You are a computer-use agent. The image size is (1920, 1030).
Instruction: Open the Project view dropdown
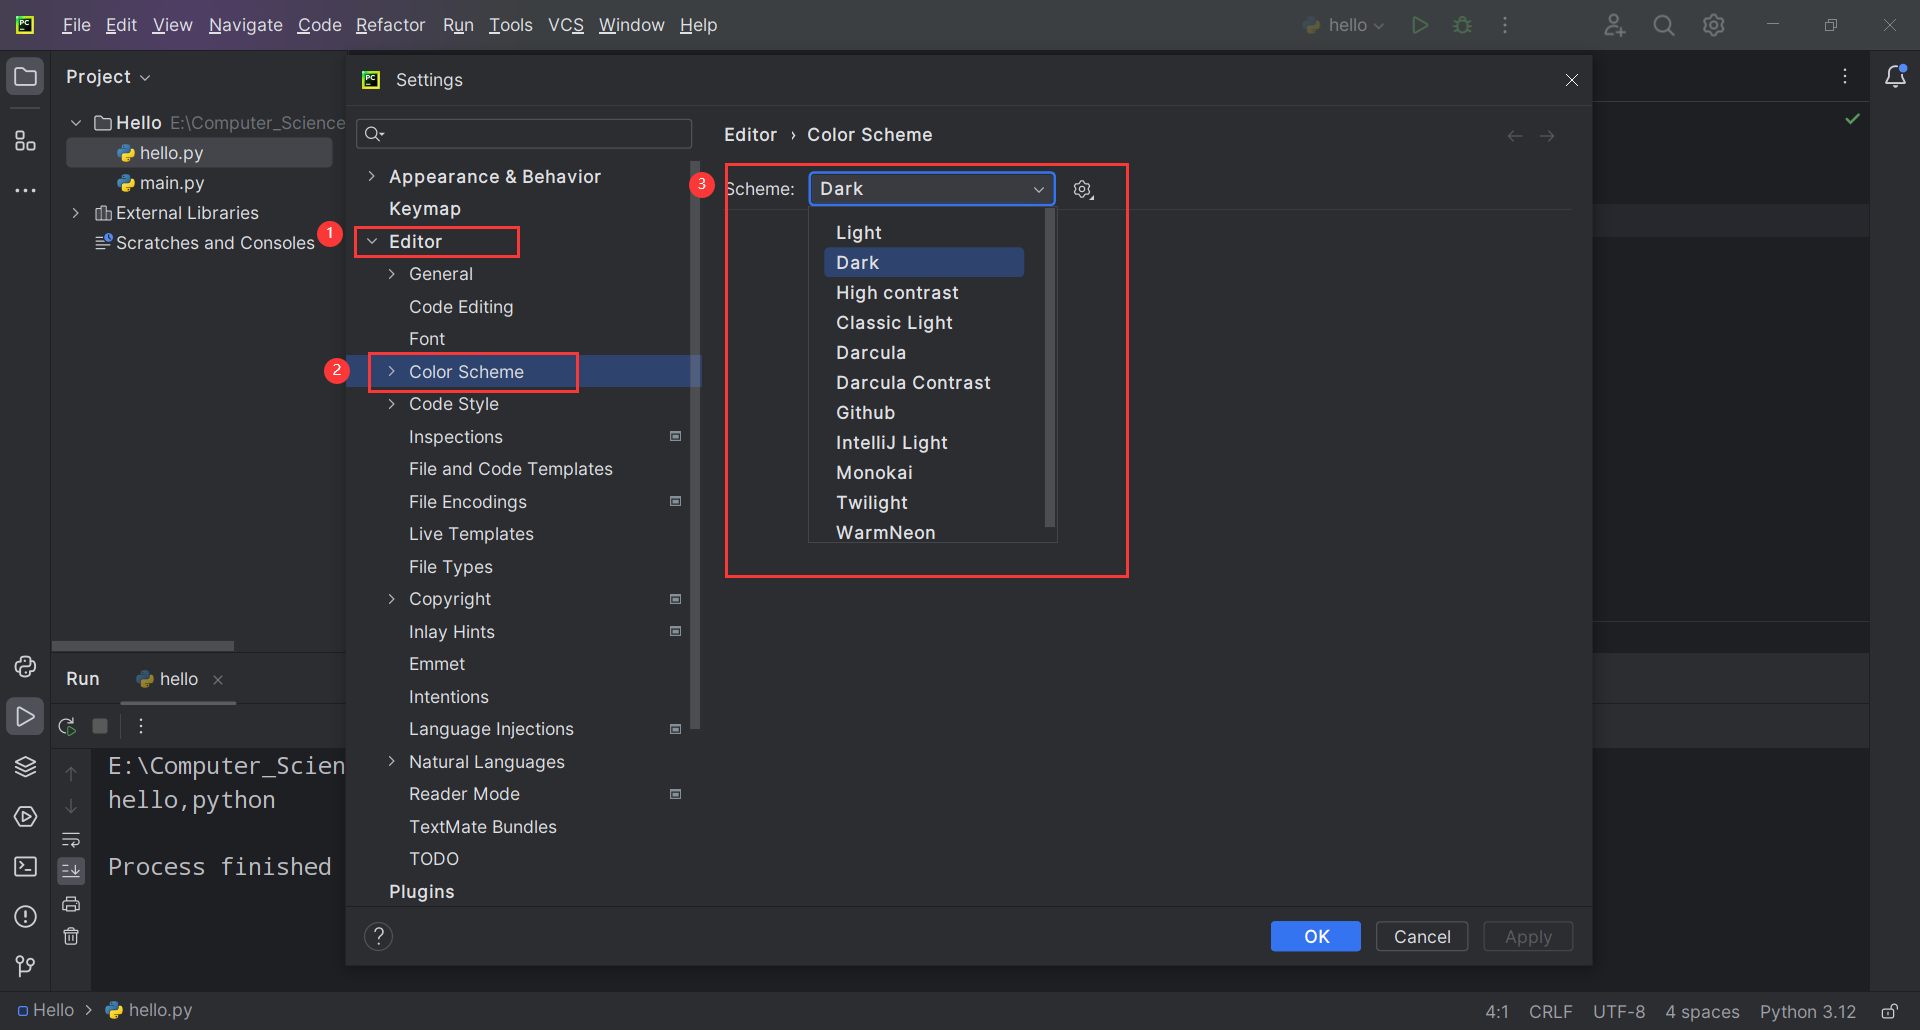click(108, 77)
